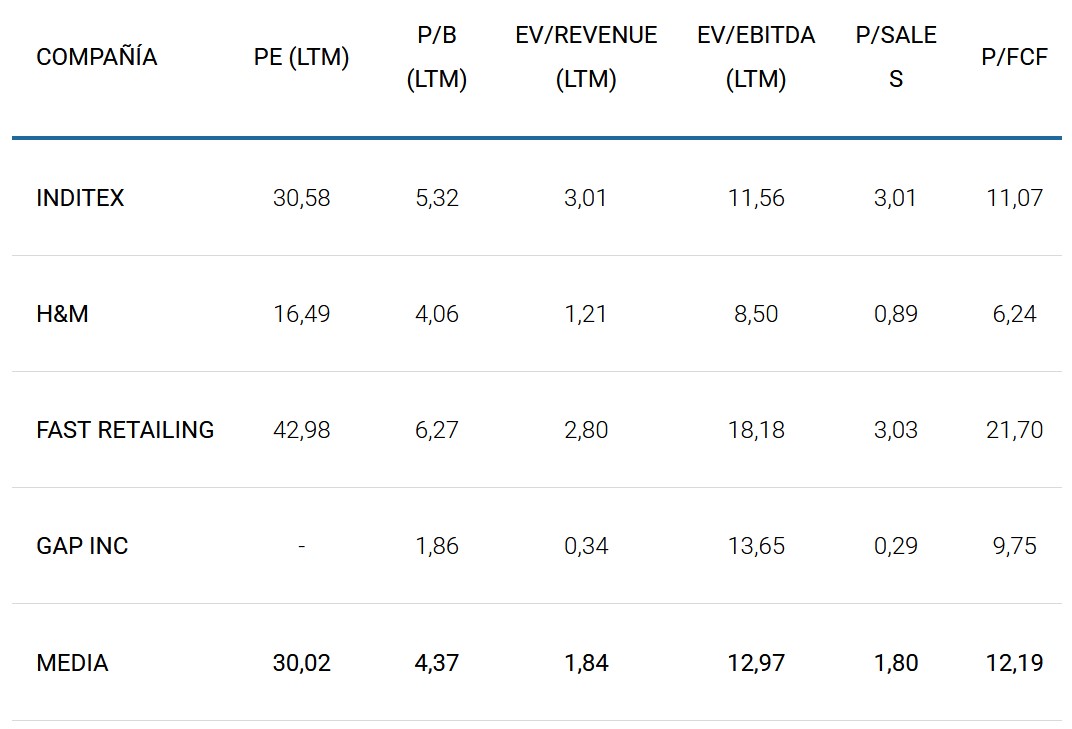This screenshot has height=729, width=1072.
Task: Click the H&M row label
Action: 62,314
